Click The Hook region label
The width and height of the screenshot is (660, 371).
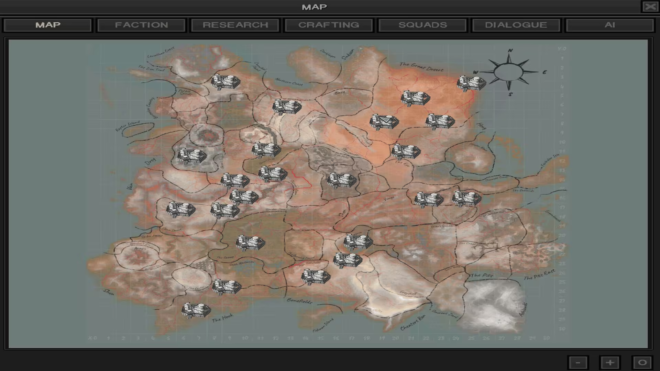pos(222,319)
